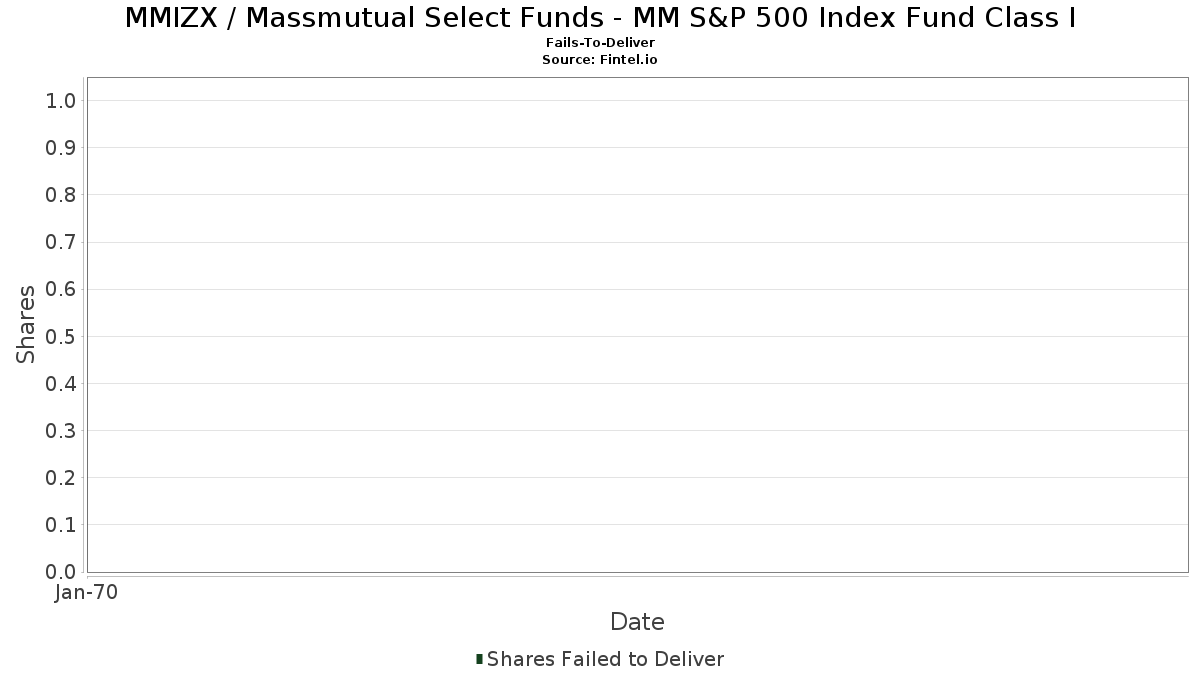Click the 0.3 y-axis tick label
This screenshot has width=1200, height=675.
point(61,431)
